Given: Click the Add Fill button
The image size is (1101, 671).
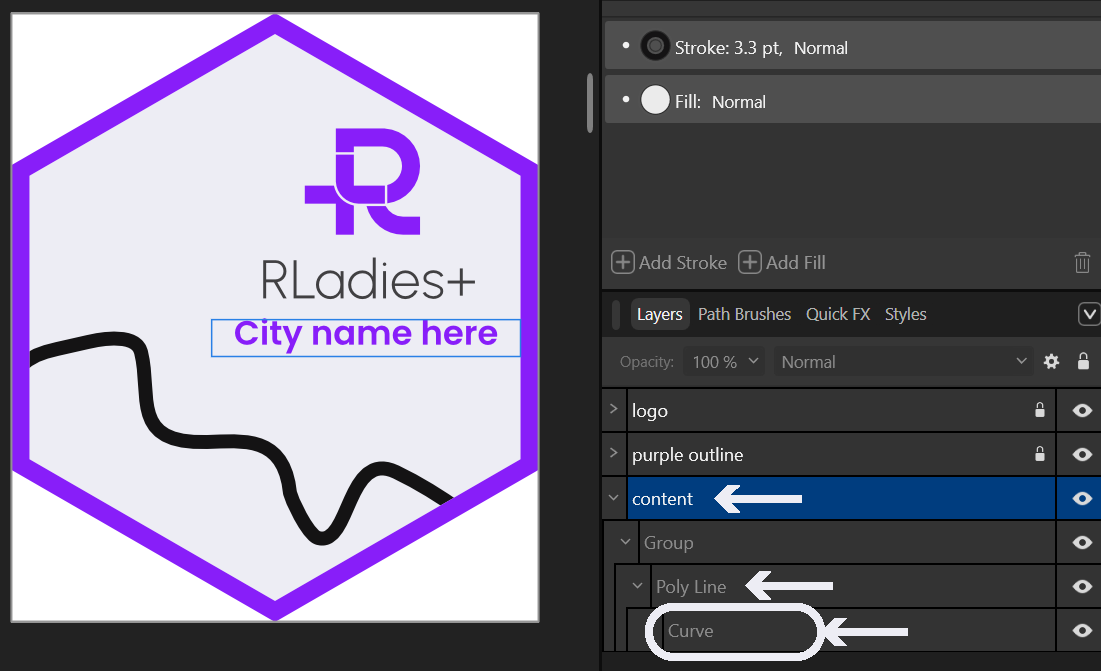Looking at the screenshot, I should pyautogui.click(x=782, y=263).
